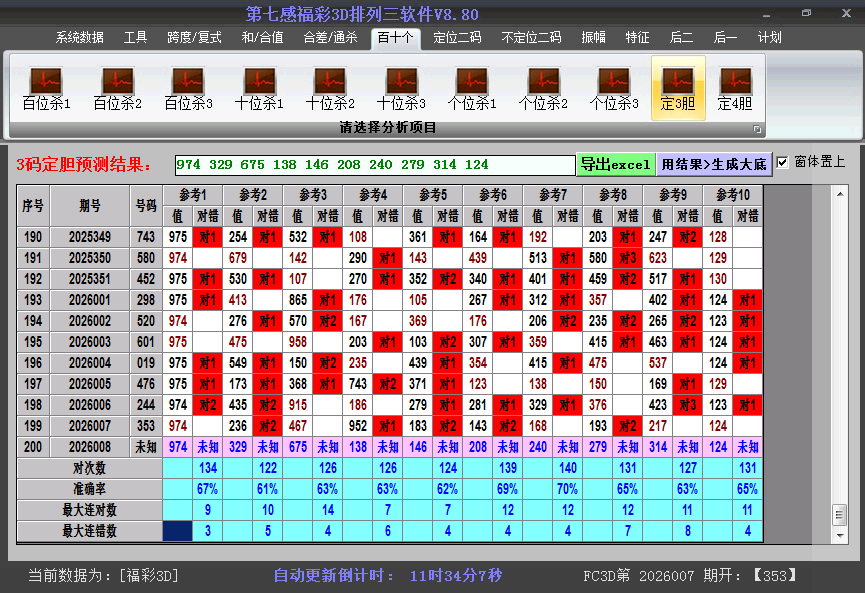Select the 振幅 tab
The height and width of the screenshot is (593, 865).
pyautogui.click(x=594, y=38)
